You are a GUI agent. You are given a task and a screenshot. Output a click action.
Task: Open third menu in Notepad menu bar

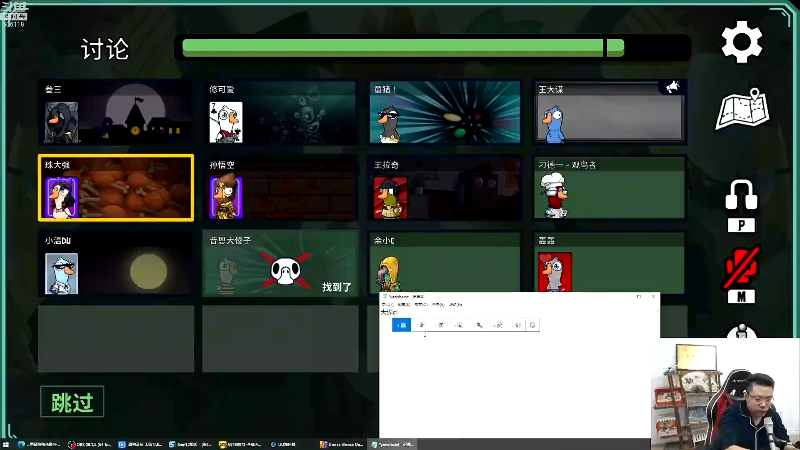420,304
